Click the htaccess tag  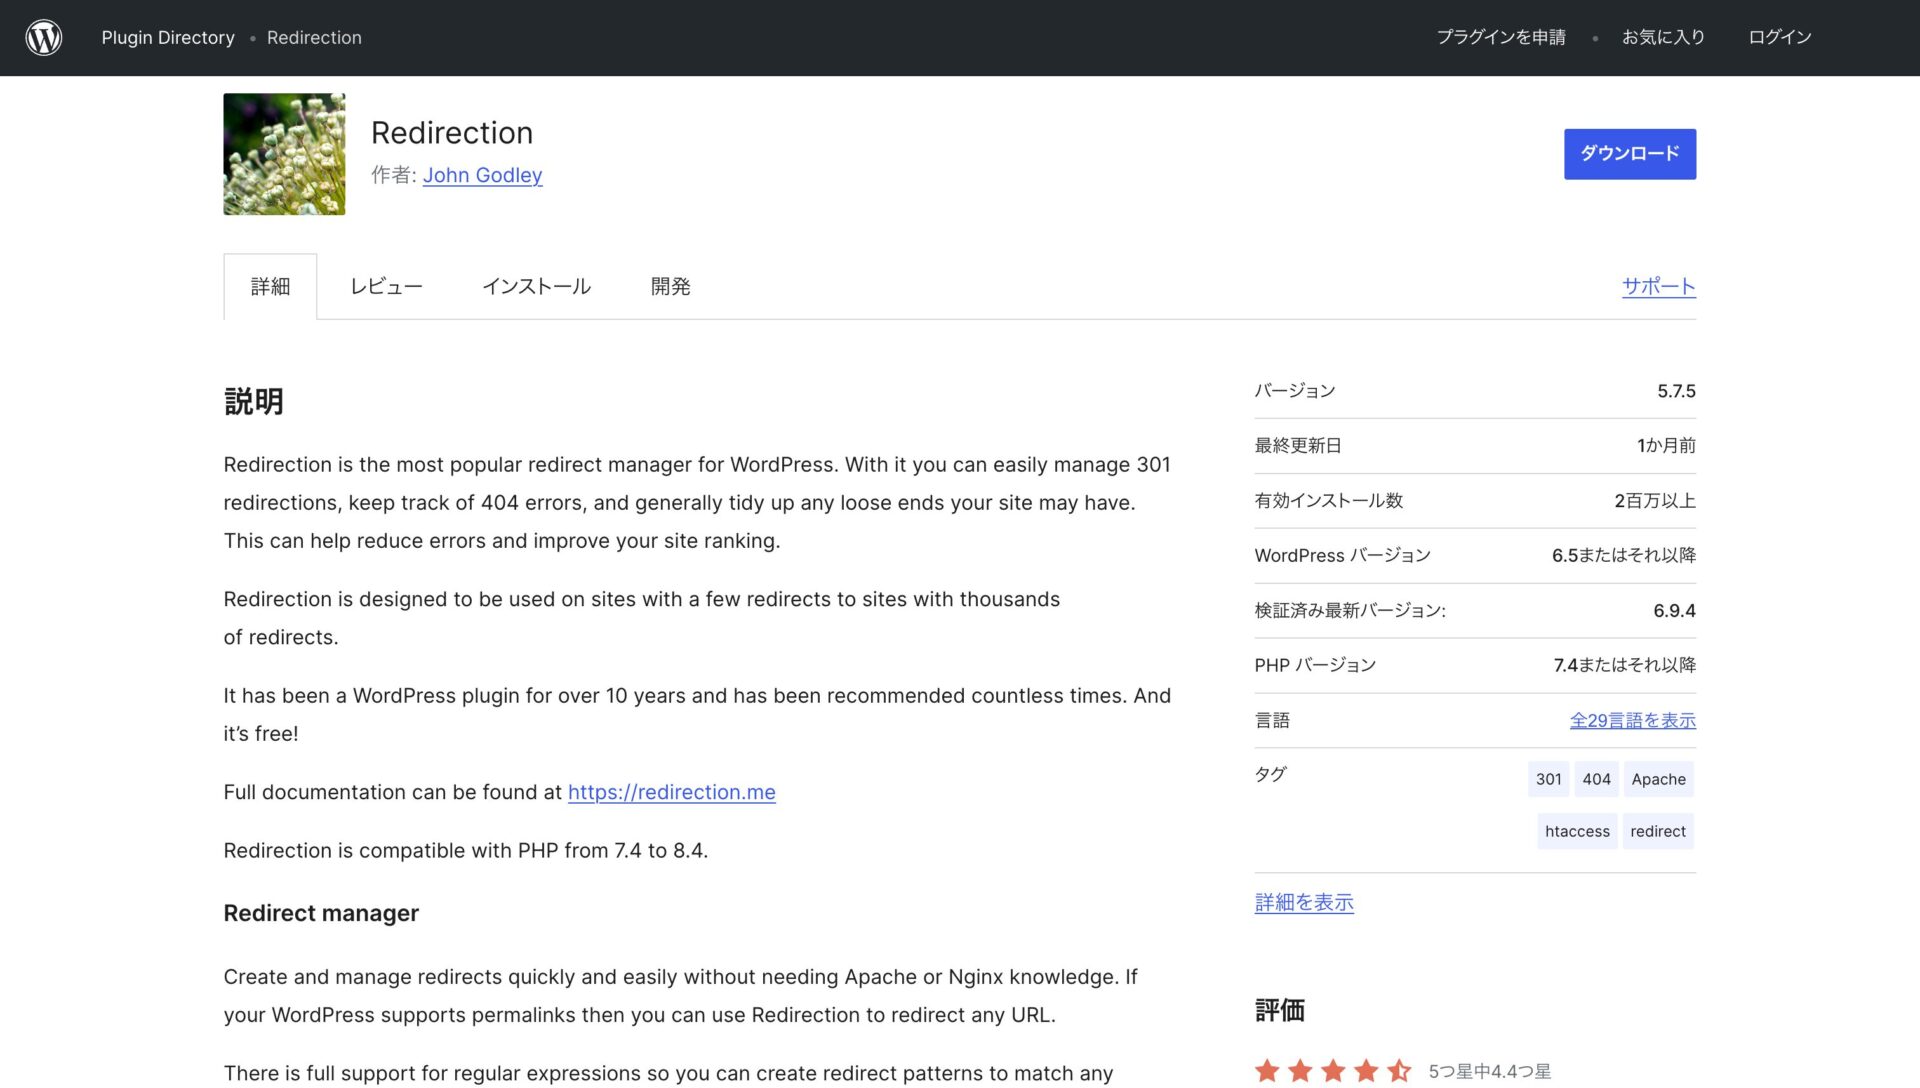[x=1577, y=831]
